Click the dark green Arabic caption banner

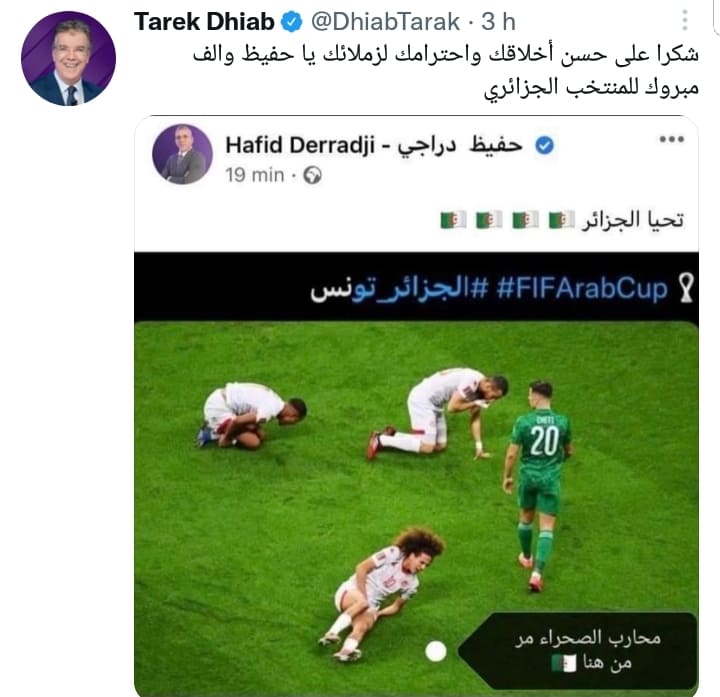[x=579, y=651]
